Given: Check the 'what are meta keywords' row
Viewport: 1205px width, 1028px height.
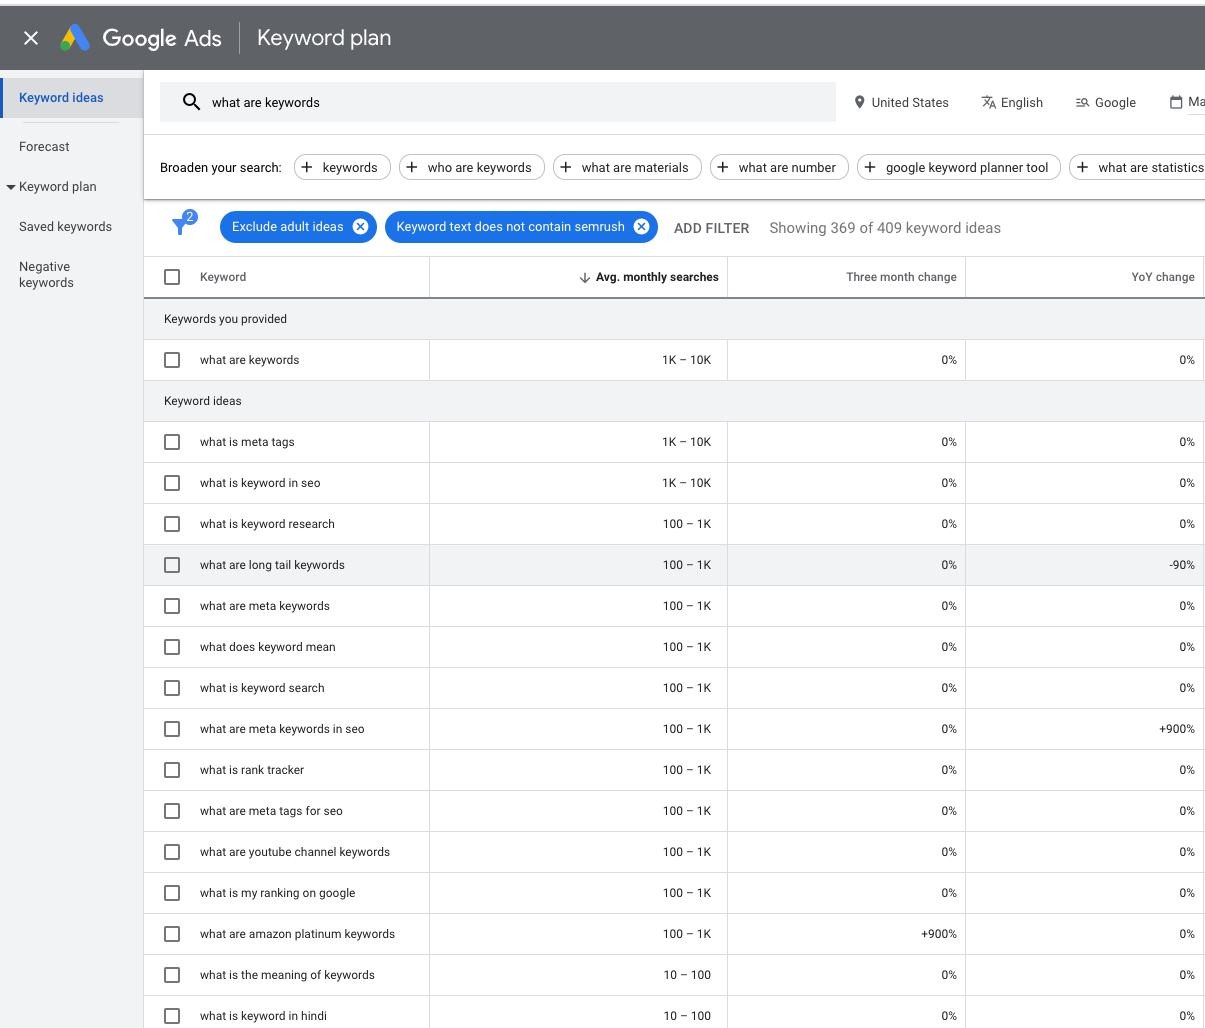Looking at the screenshot, I should point(172,606).
